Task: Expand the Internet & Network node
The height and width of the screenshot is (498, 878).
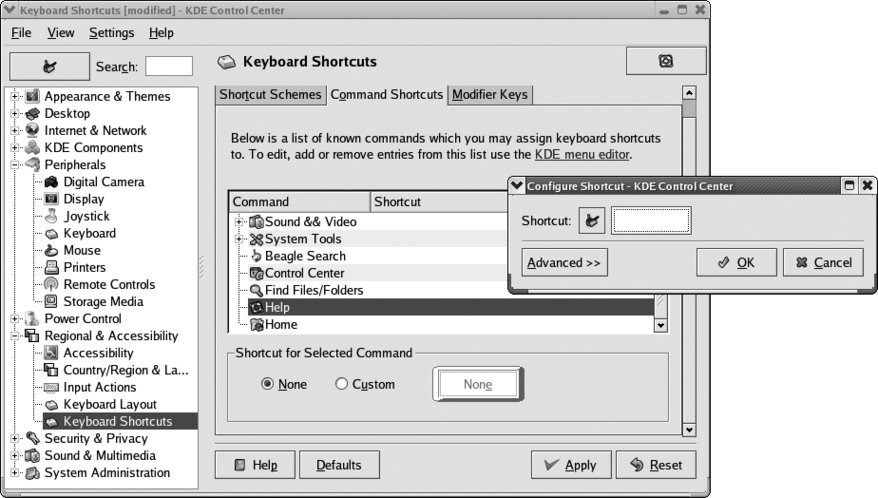Action: pos(15,130)
